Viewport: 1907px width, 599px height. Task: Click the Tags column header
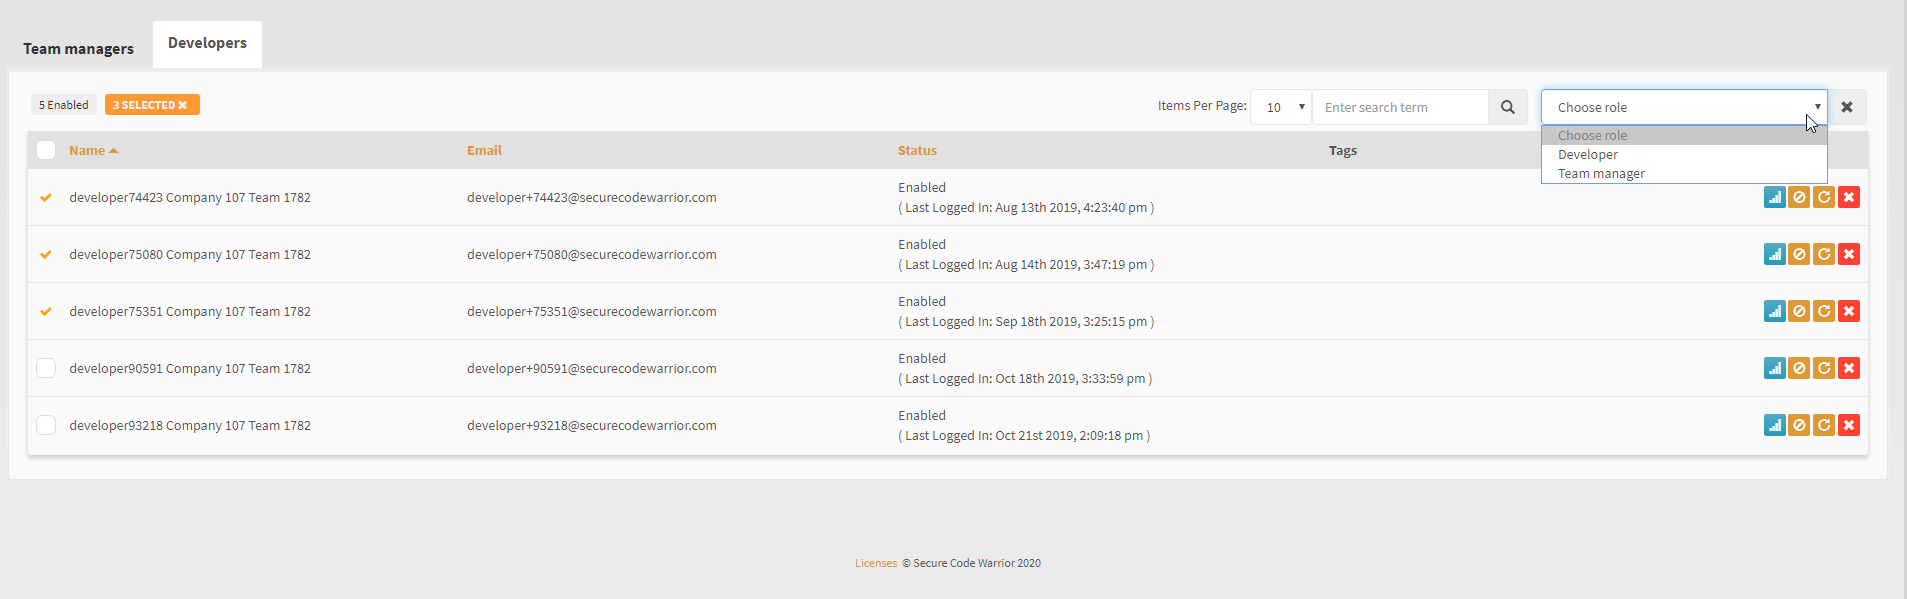[1343, 150]
